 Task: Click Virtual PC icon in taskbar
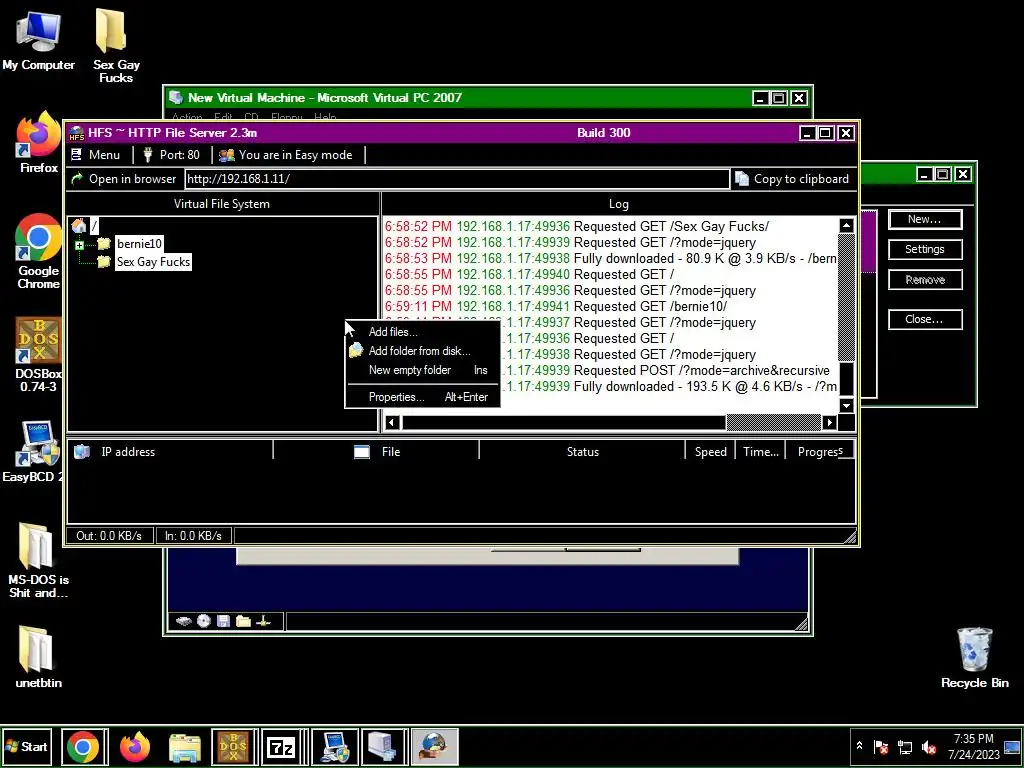[x=383, y=747]
